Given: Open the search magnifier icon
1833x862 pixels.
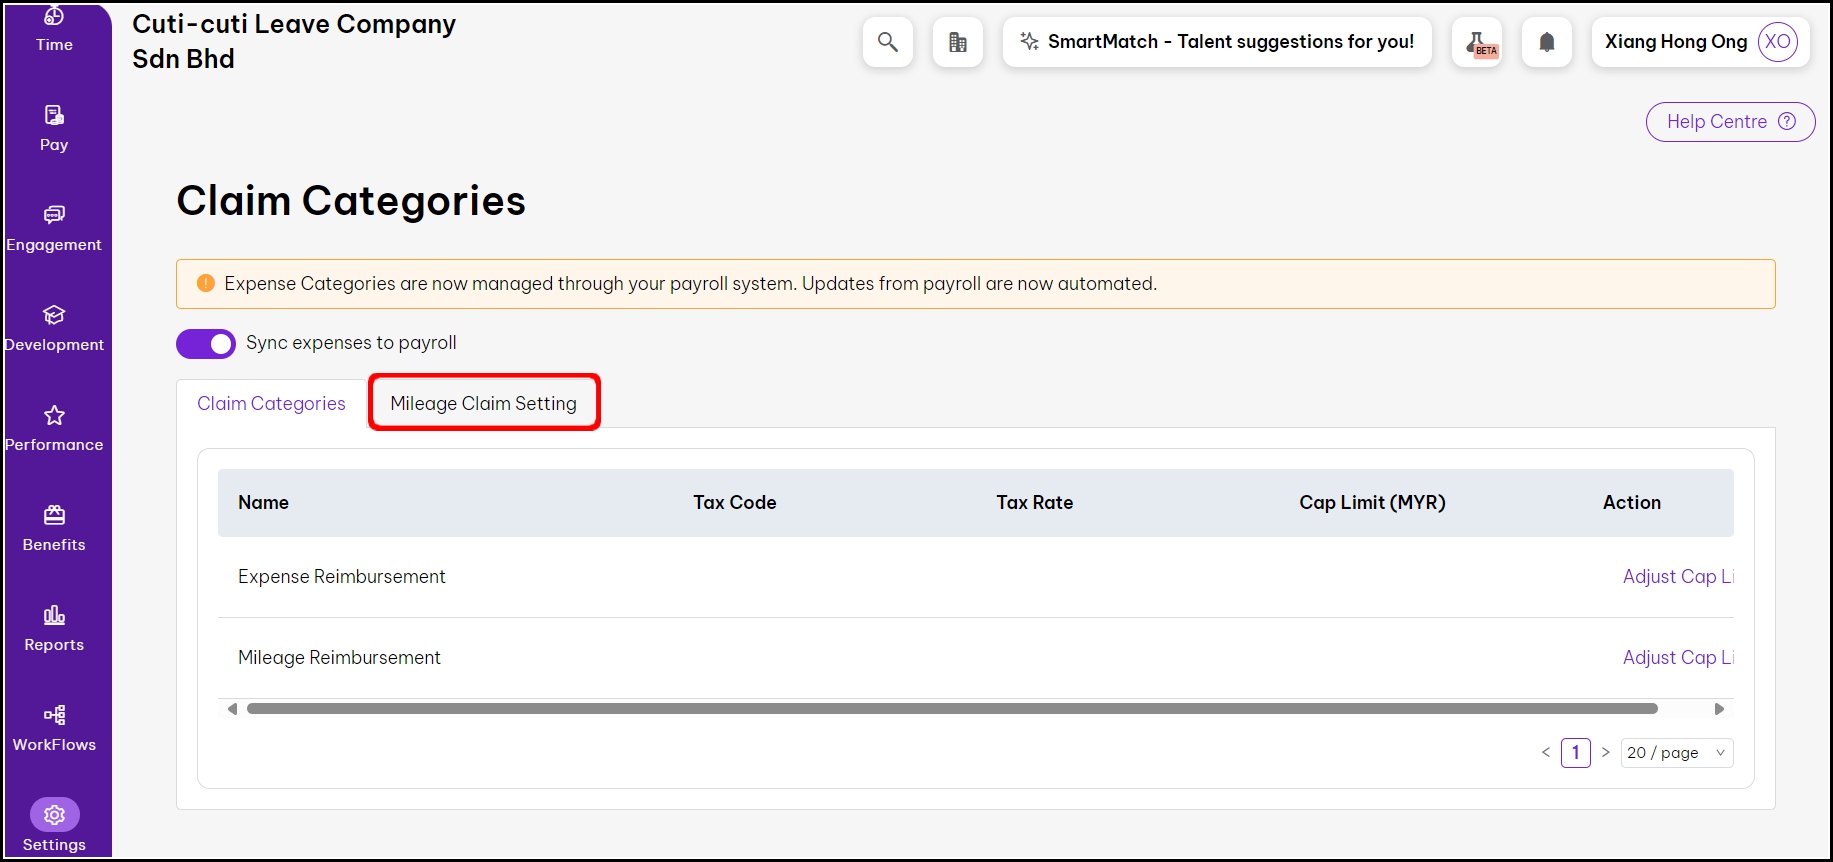Looking at the screenshot, I should 887,42.
